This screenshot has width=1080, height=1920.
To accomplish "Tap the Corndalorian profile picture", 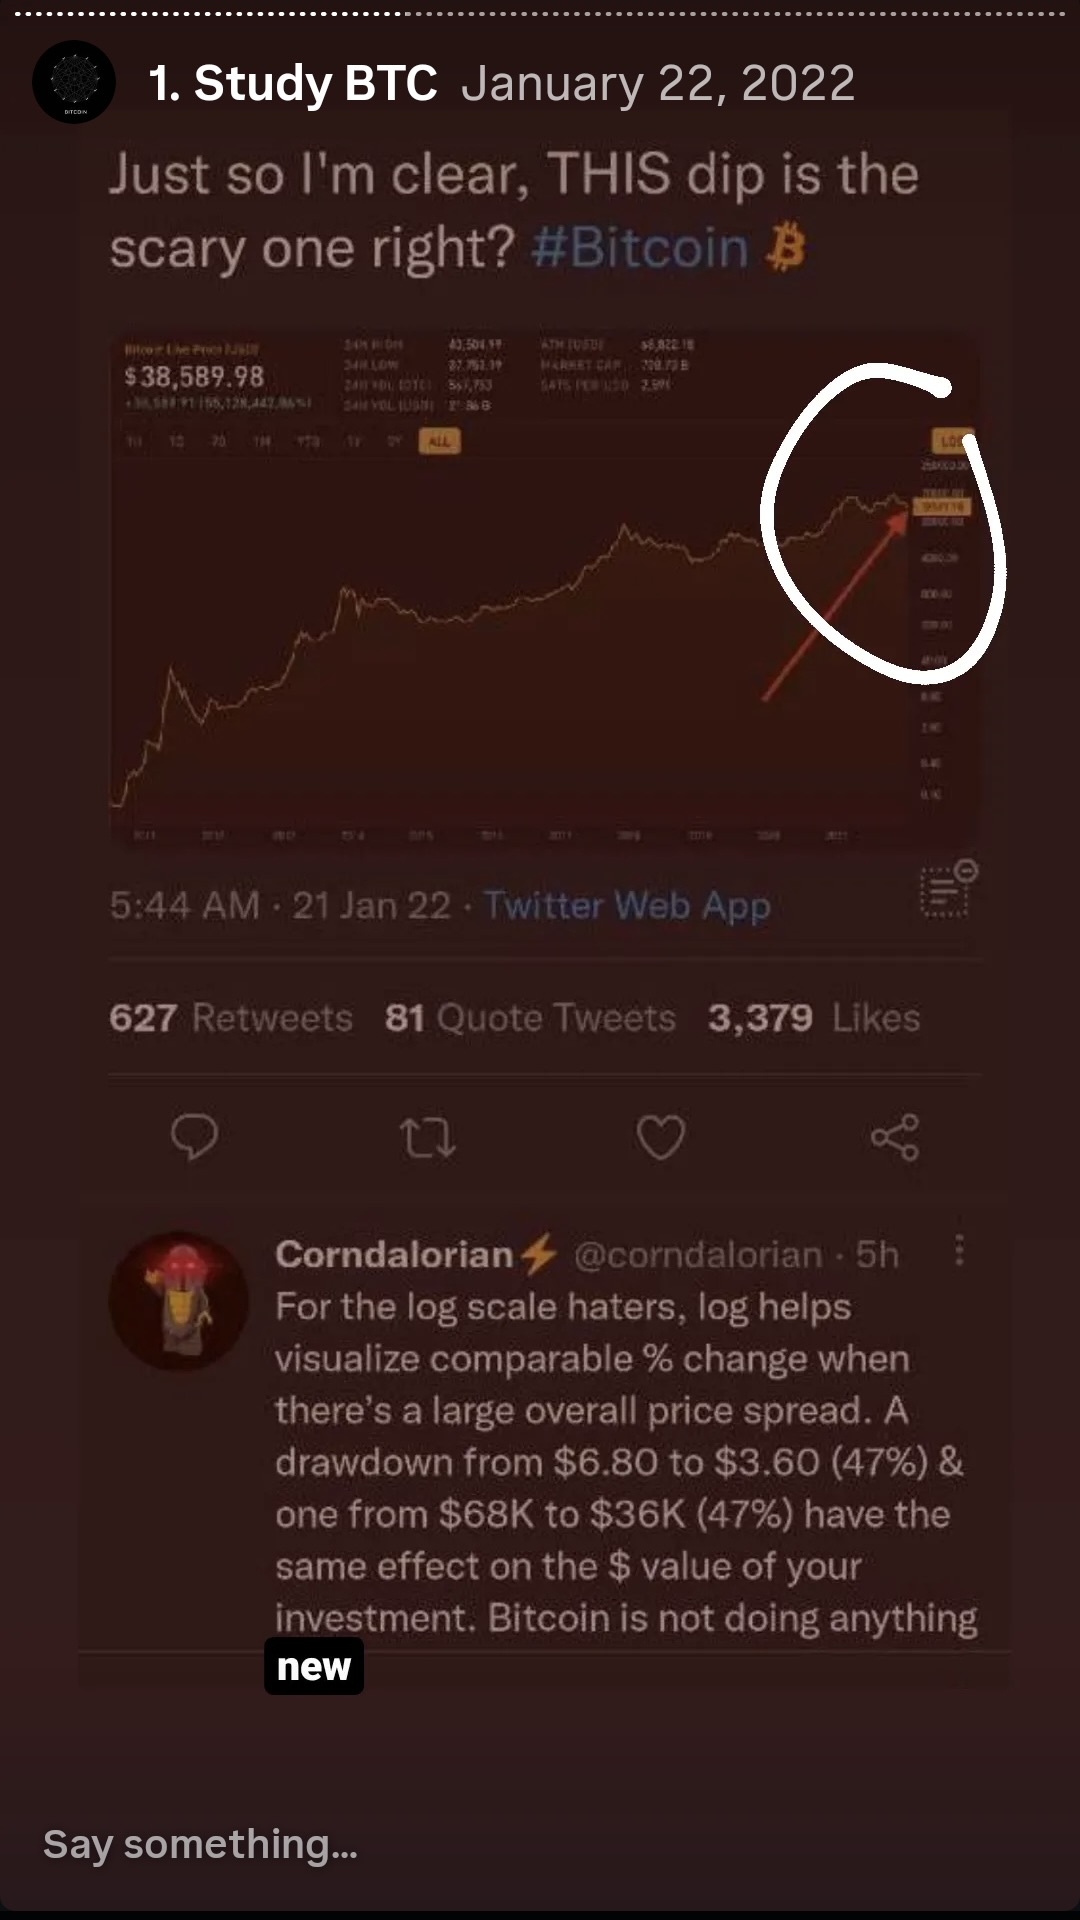I will 178,1301.
